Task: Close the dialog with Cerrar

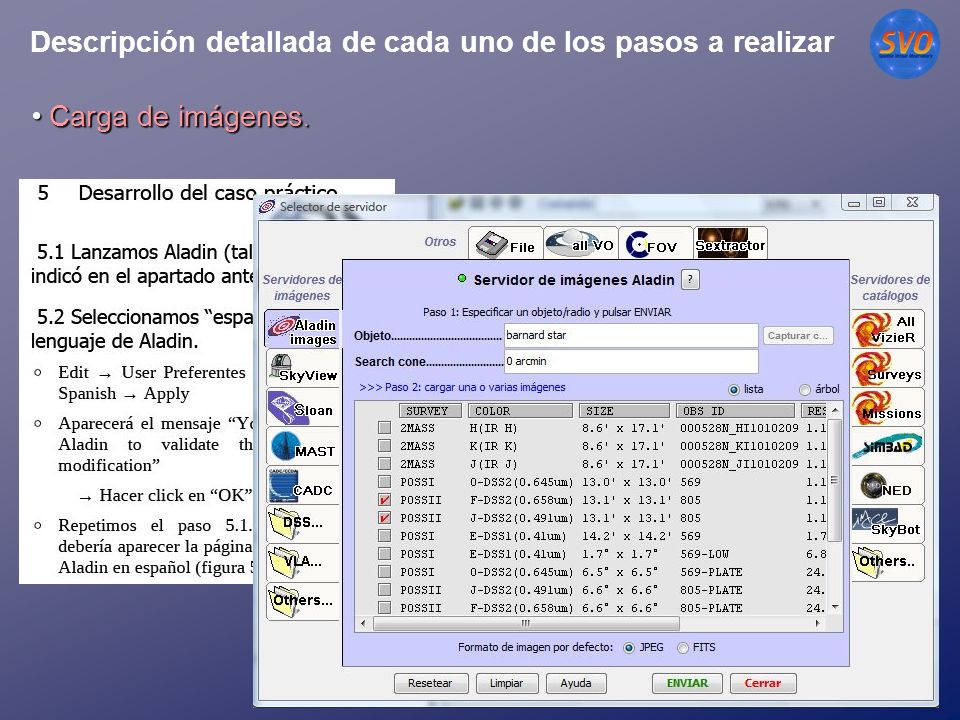Action: point(763,683)
